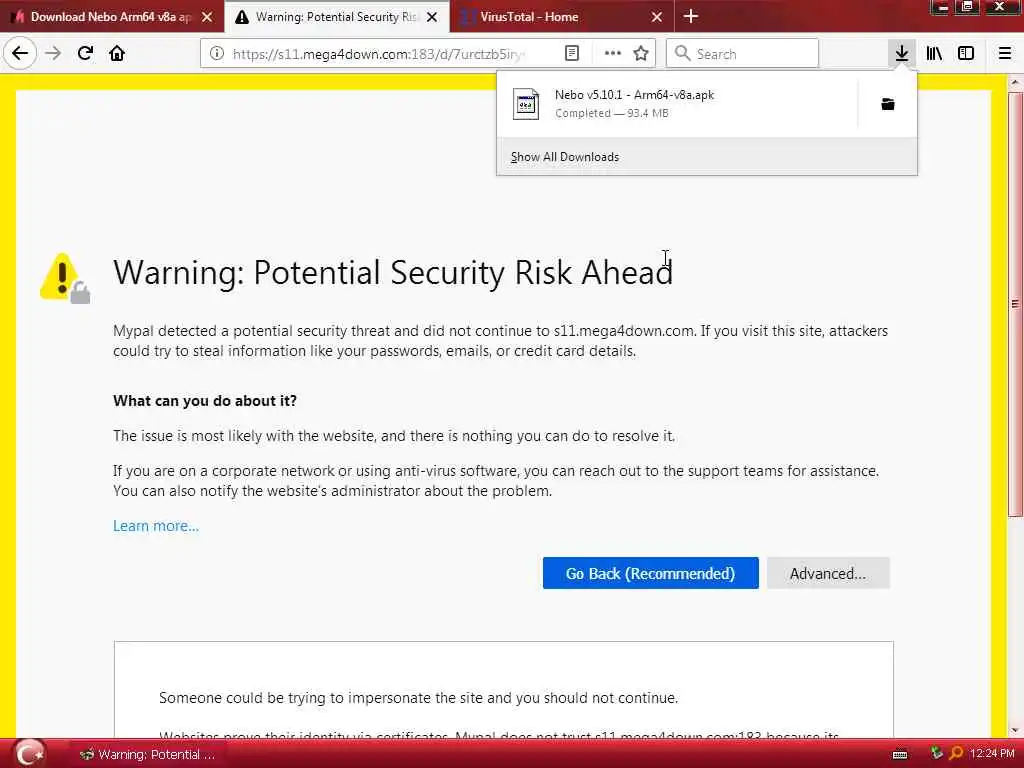Open the home page via house icon
This screenshot has height=768, width=1024.
point(117,54)
